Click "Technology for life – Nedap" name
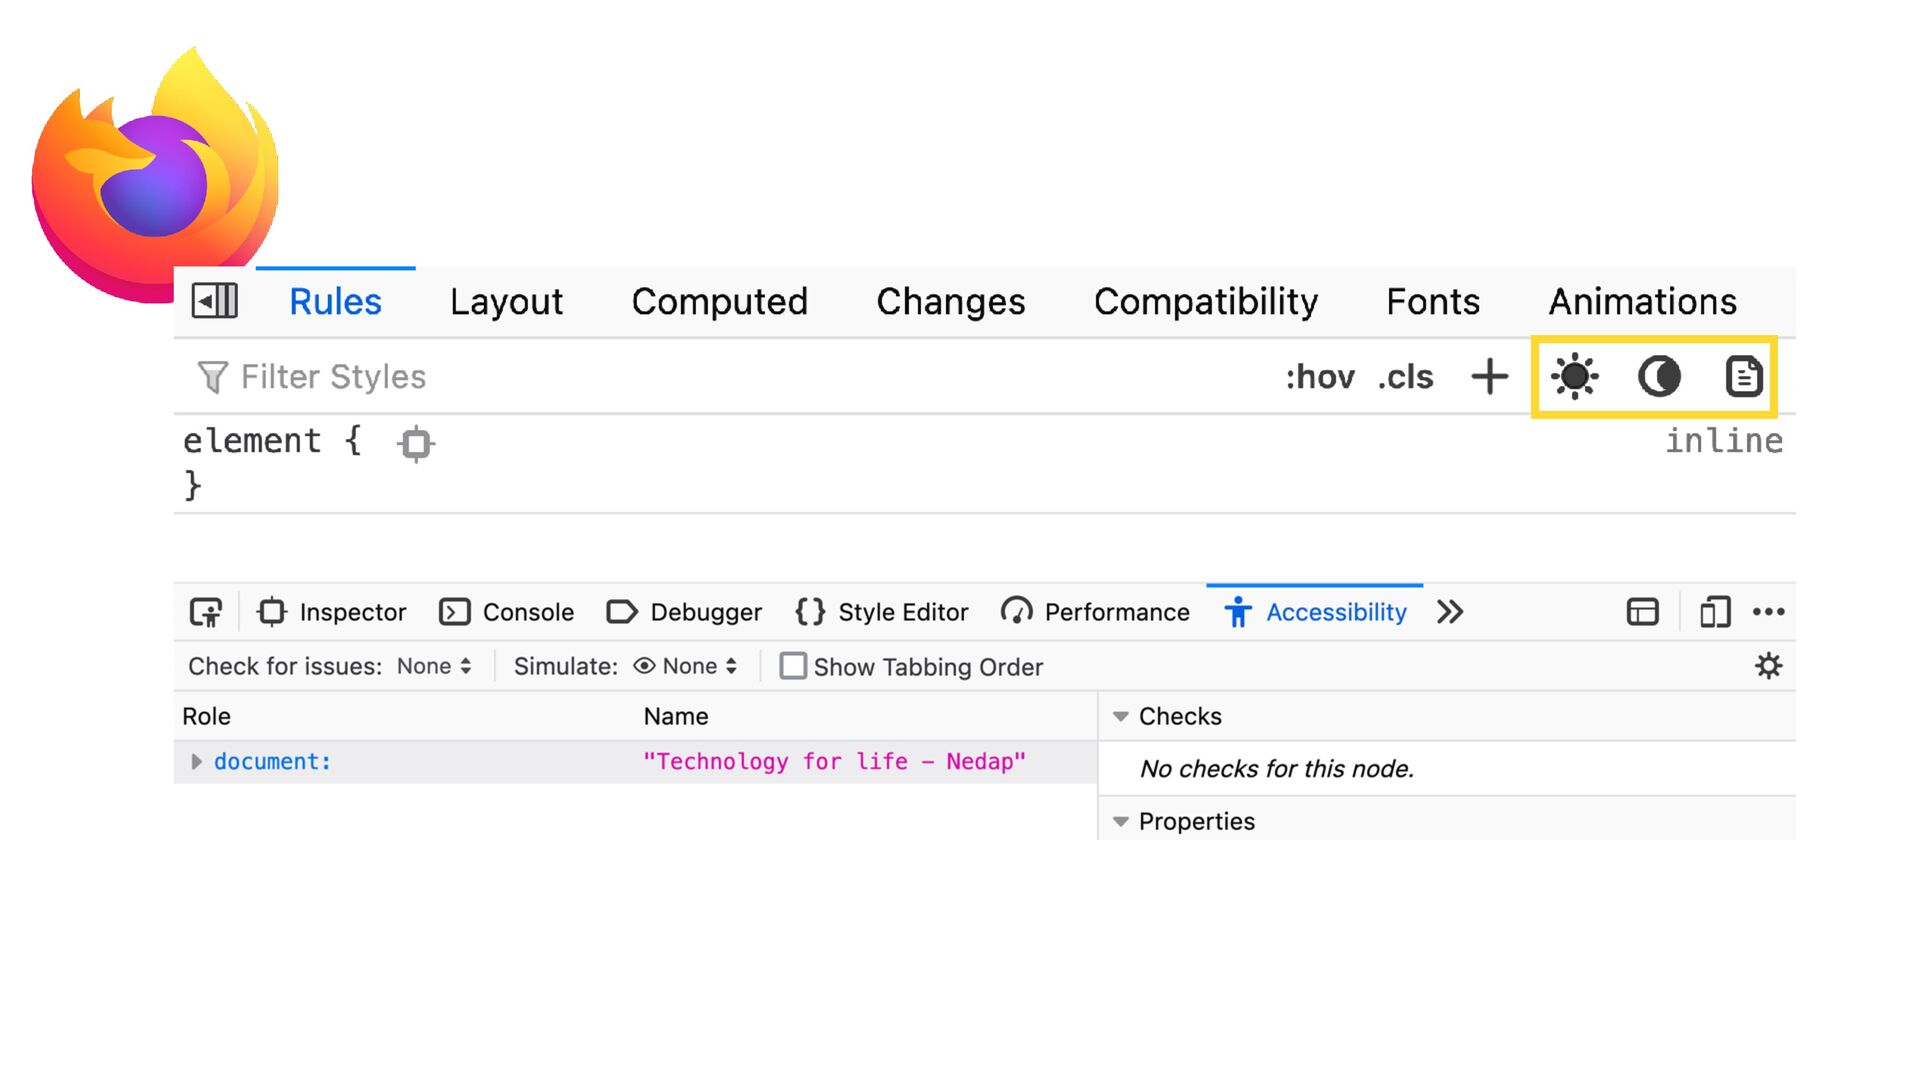 point(834,762)
